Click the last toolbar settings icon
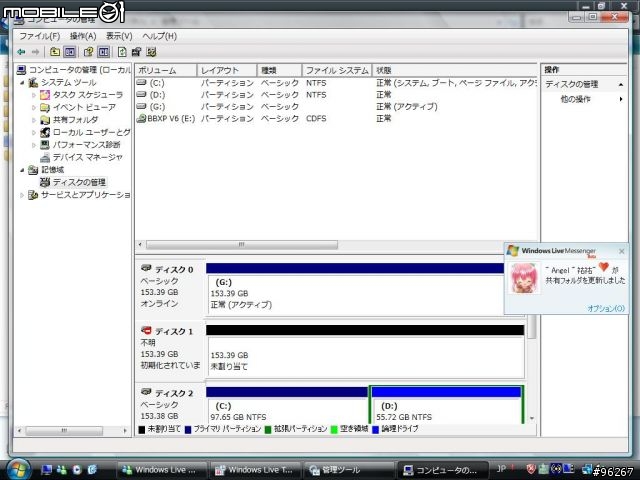This screenshot has height=480, width=640. coord(151,52)
